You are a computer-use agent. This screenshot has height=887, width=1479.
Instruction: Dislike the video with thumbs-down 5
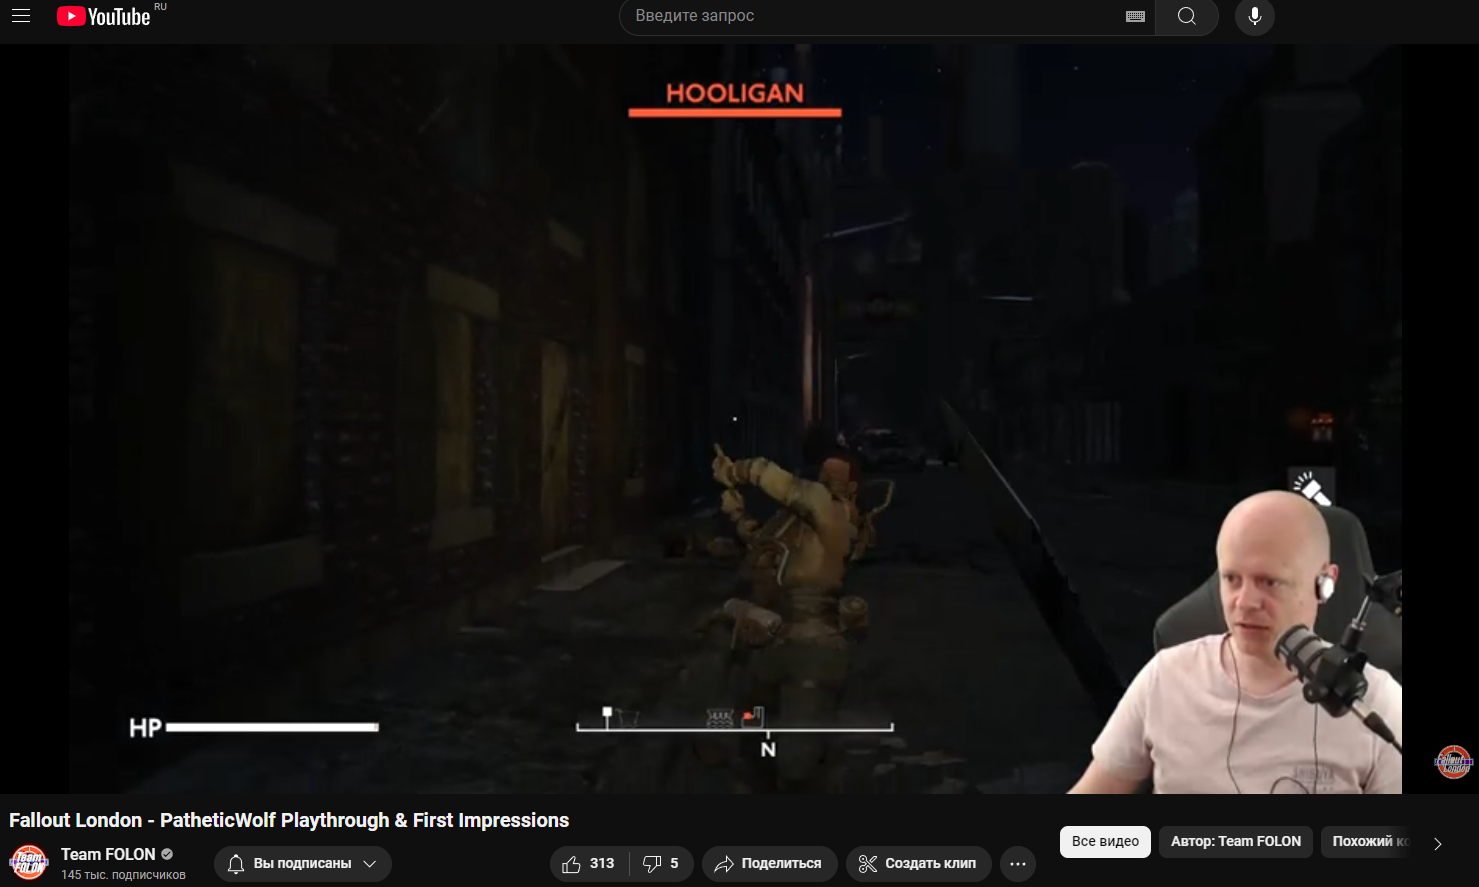tap(661, 864)
